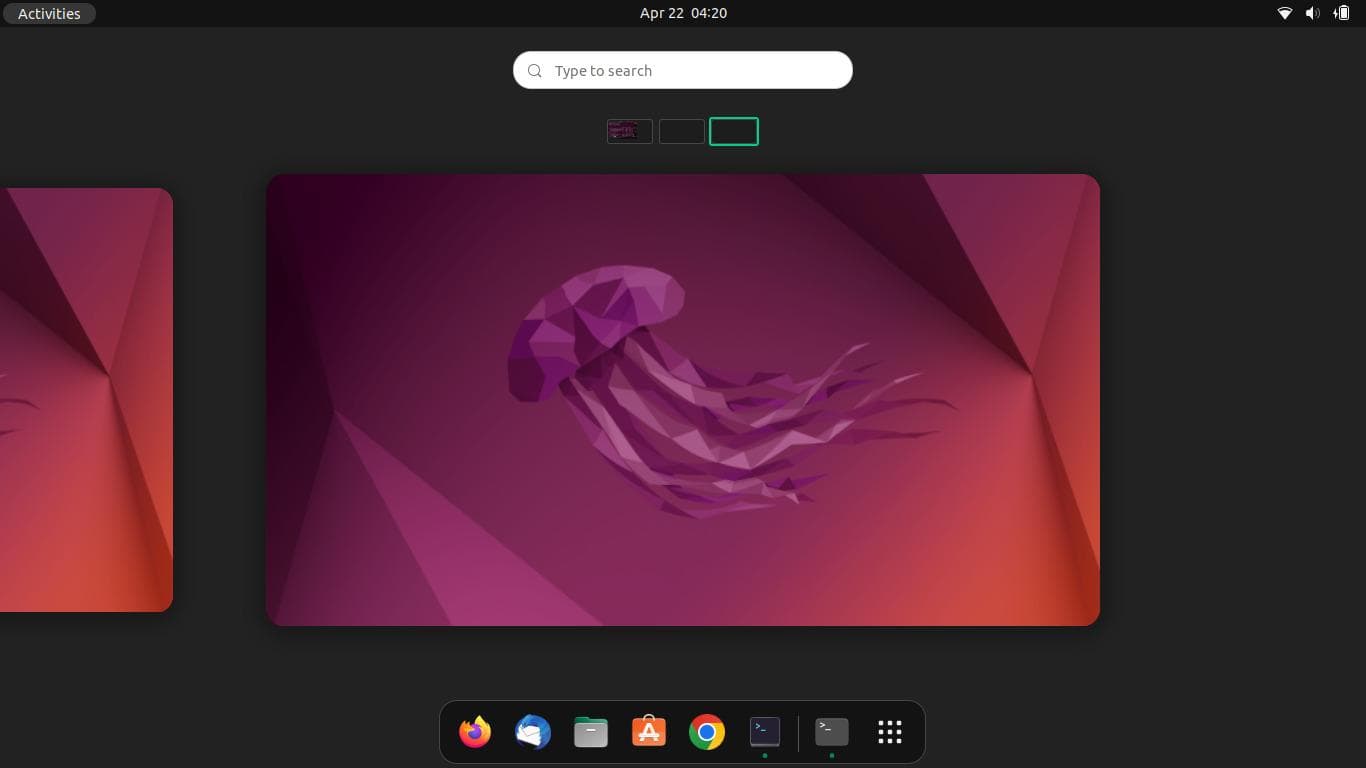
Task: Click the Wi-Fi status icon in top bar
Action: [1285, 13]
